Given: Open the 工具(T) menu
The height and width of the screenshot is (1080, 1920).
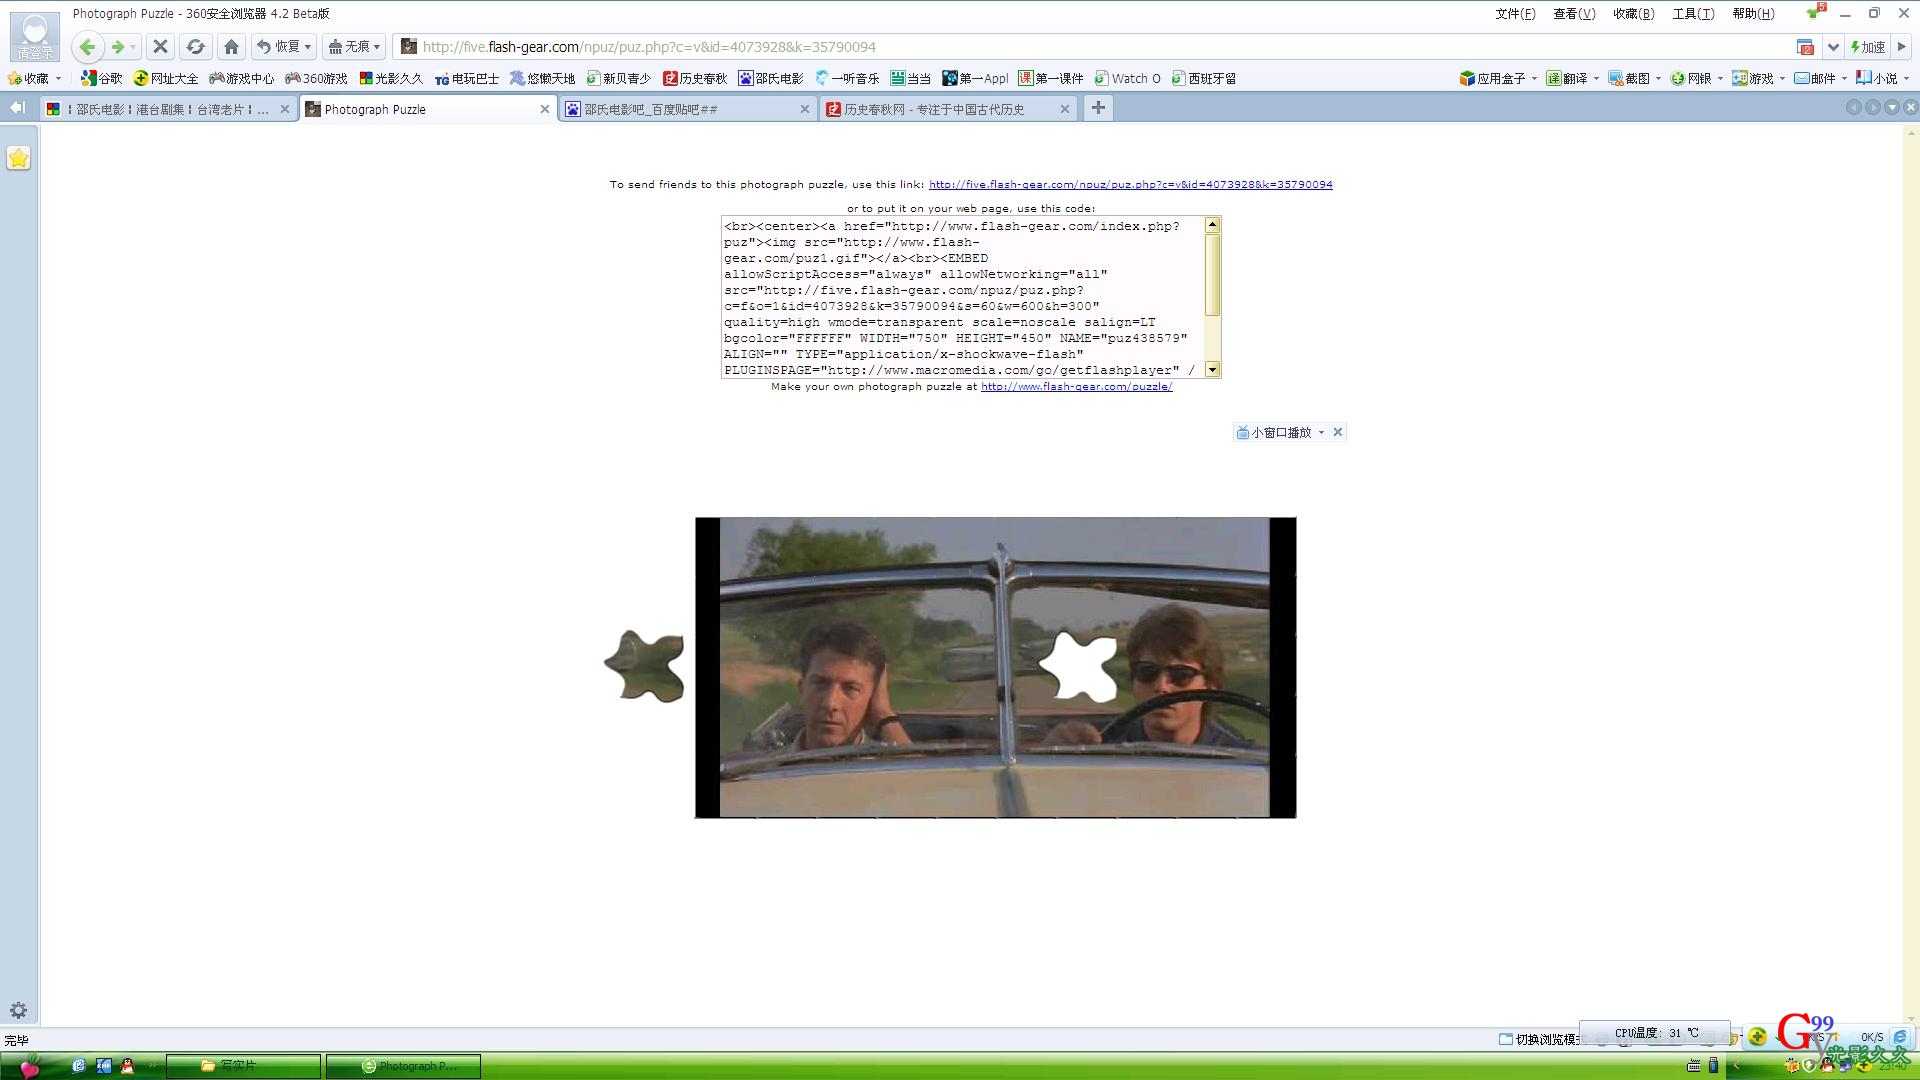Looking at the screenshot, I should [x=1693, y=14].
